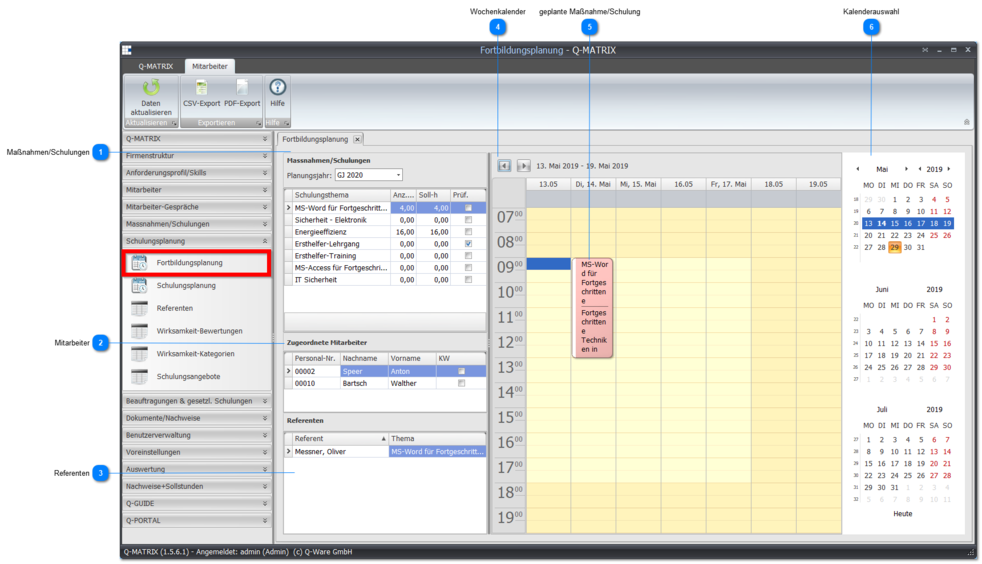Sort by the Schulungsthema column header
Screen dimensions: 982x564
pos(341,195)
